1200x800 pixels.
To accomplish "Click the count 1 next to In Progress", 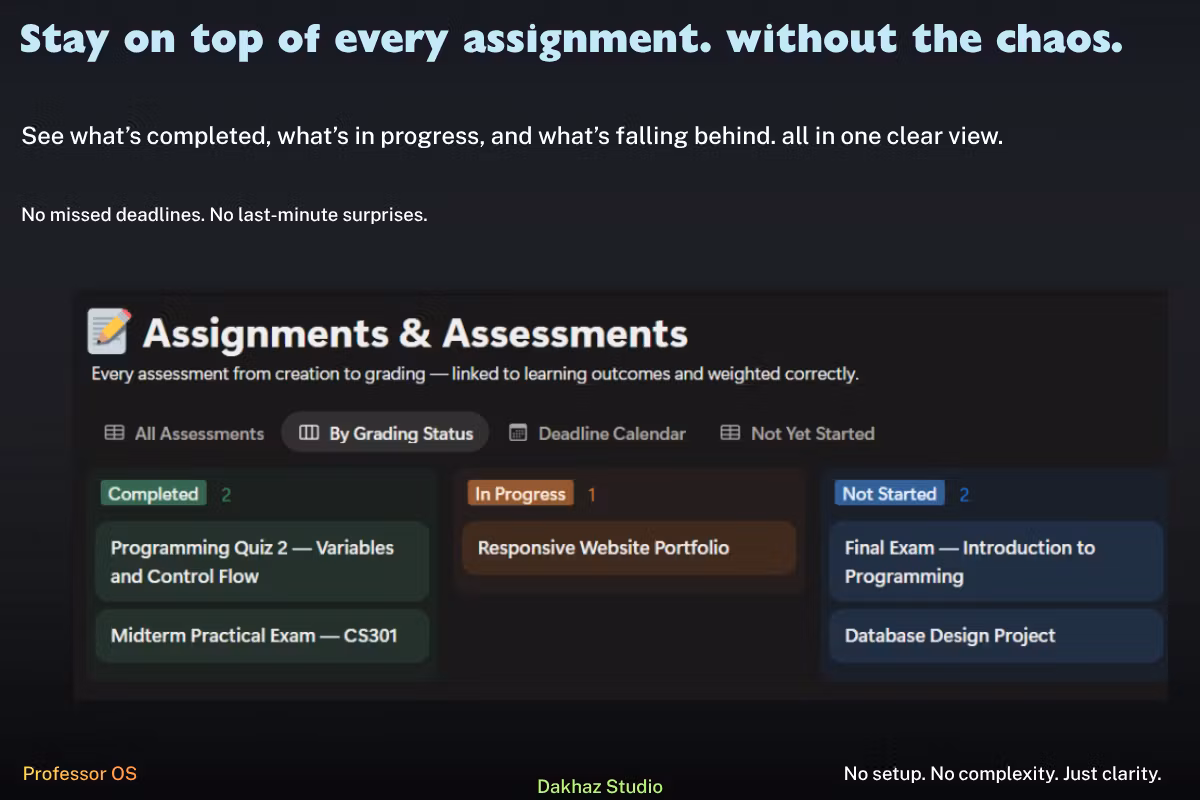I will click(591, 494).
